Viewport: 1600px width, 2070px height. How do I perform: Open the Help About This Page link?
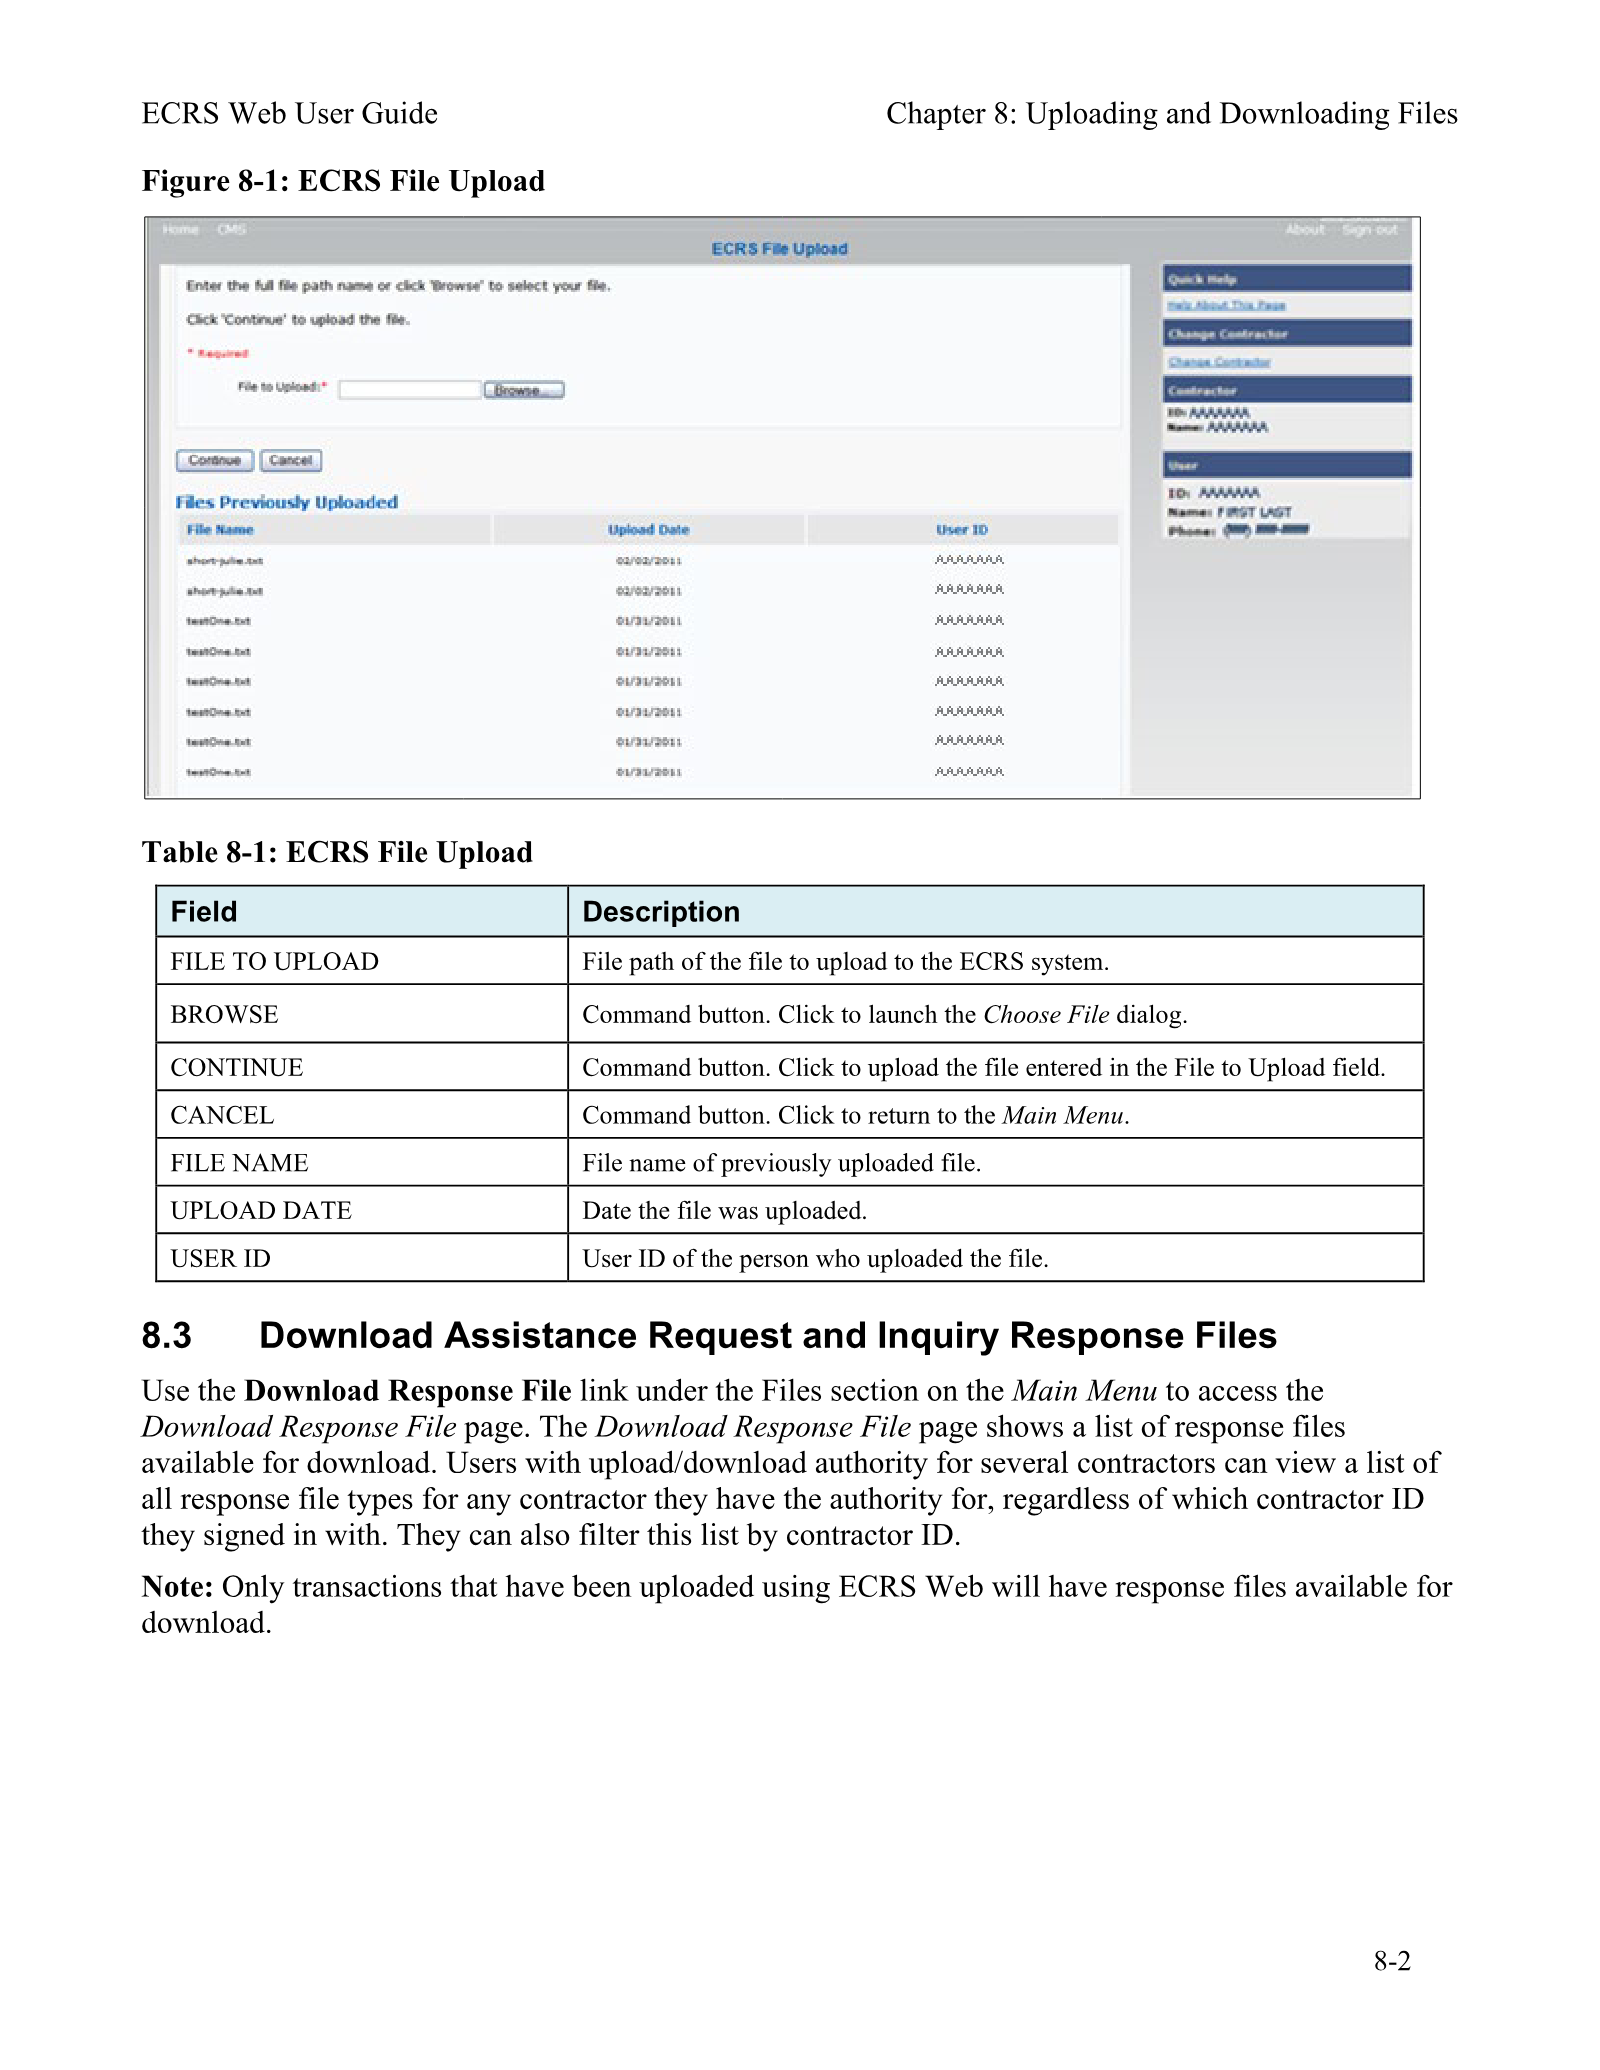[1226, 306]
